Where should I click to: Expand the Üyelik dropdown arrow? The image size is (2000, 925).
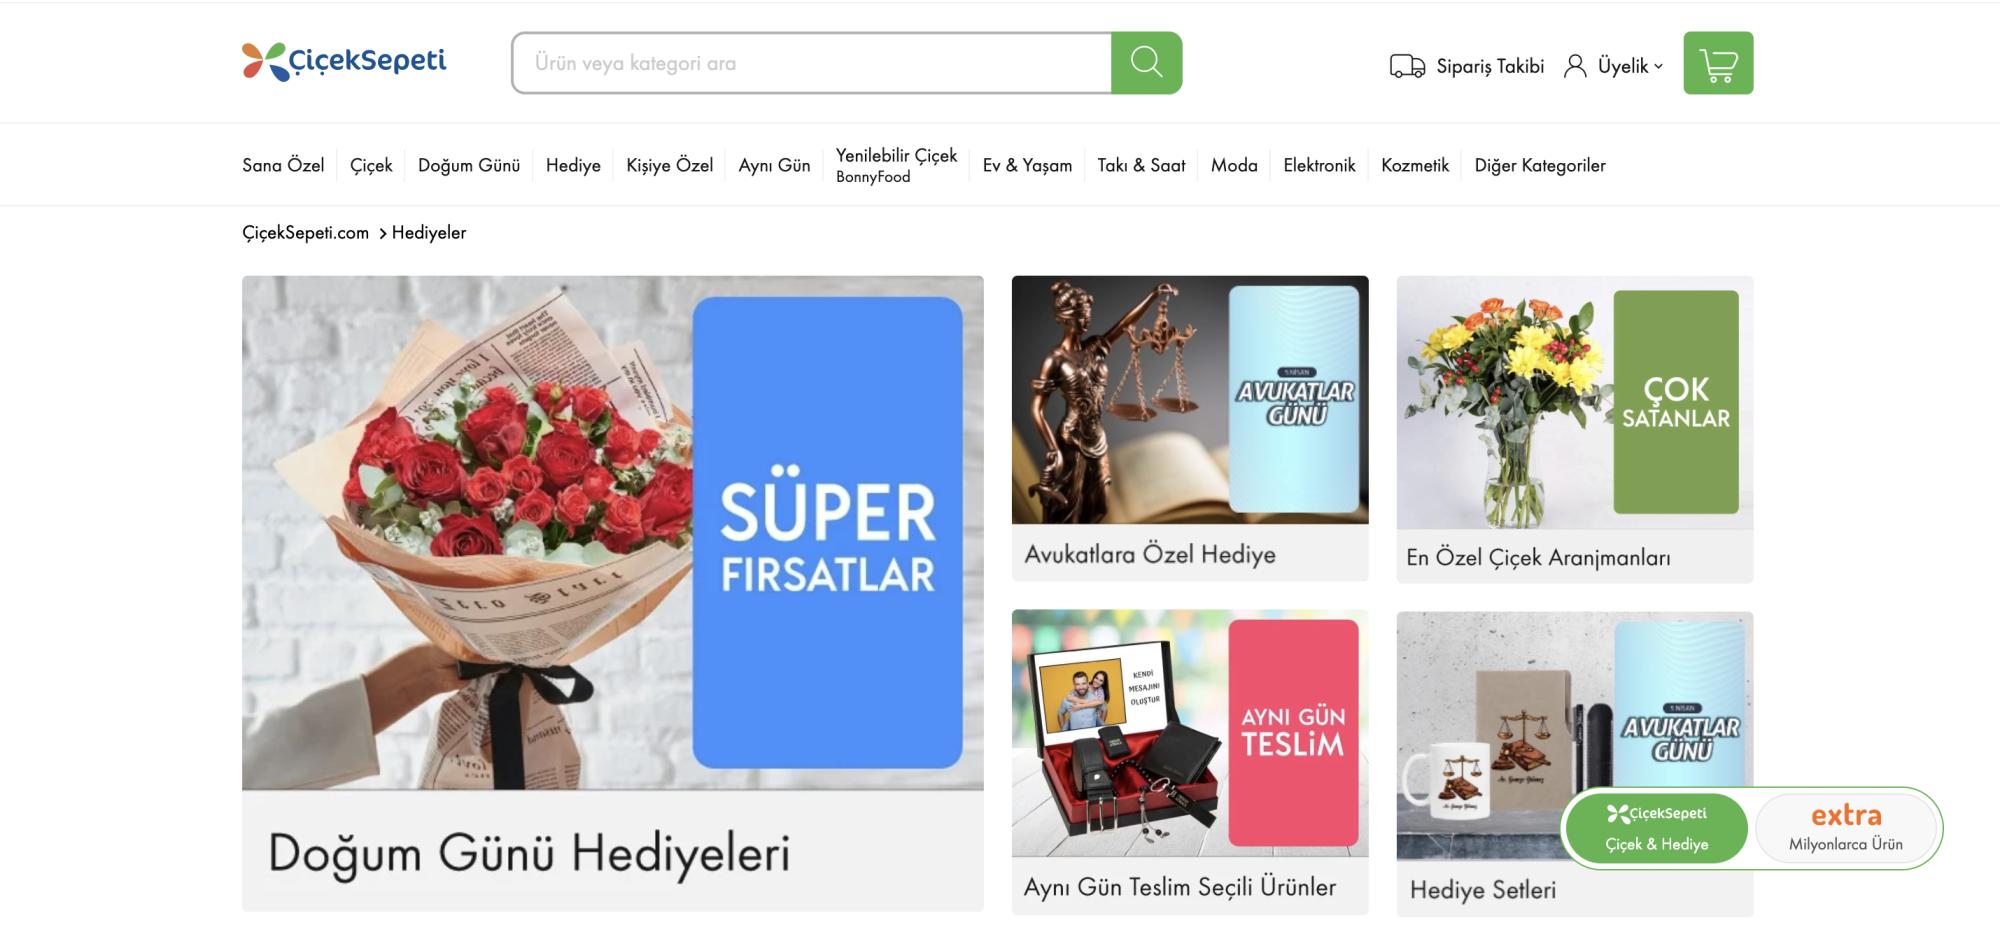[1658, 66]
